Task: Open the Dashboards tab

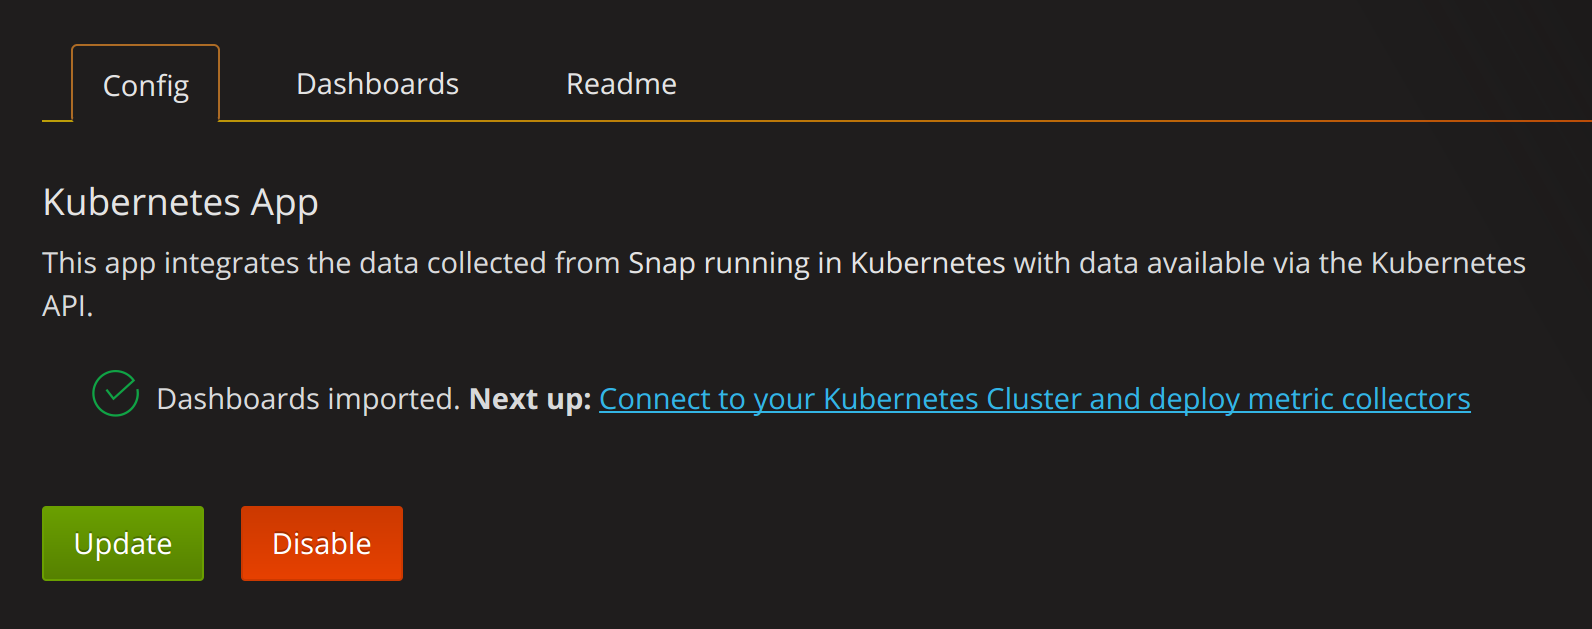Action: pos(377,85)
